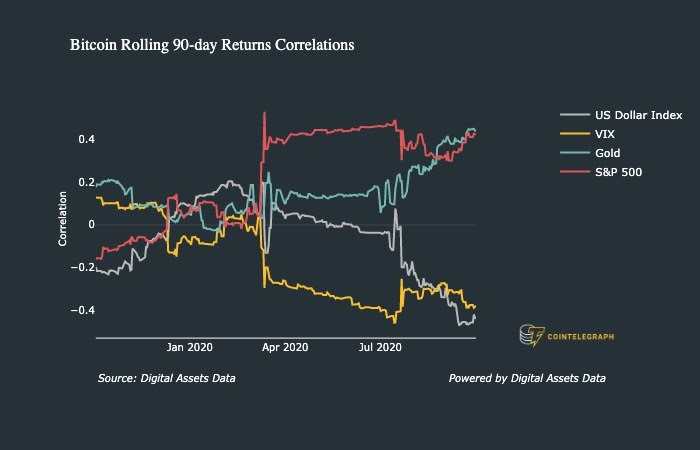
Task: Click the Cointelegraph coin stack logo icon
Action: pos(532,336)
